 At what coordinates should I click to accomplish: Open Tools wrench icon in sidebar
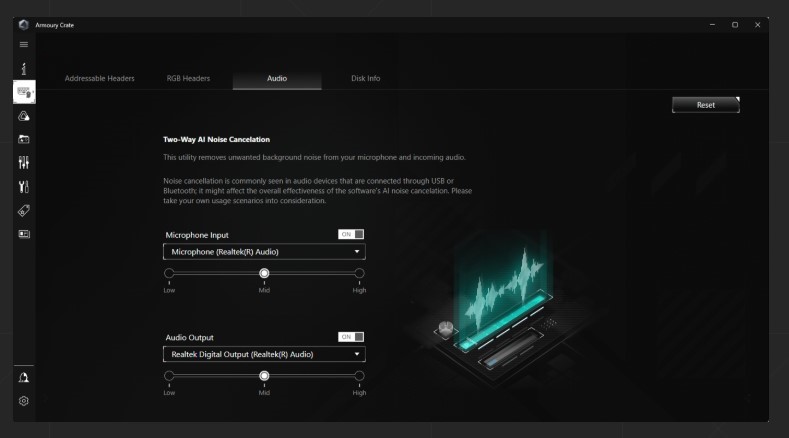tap(24, 187)
